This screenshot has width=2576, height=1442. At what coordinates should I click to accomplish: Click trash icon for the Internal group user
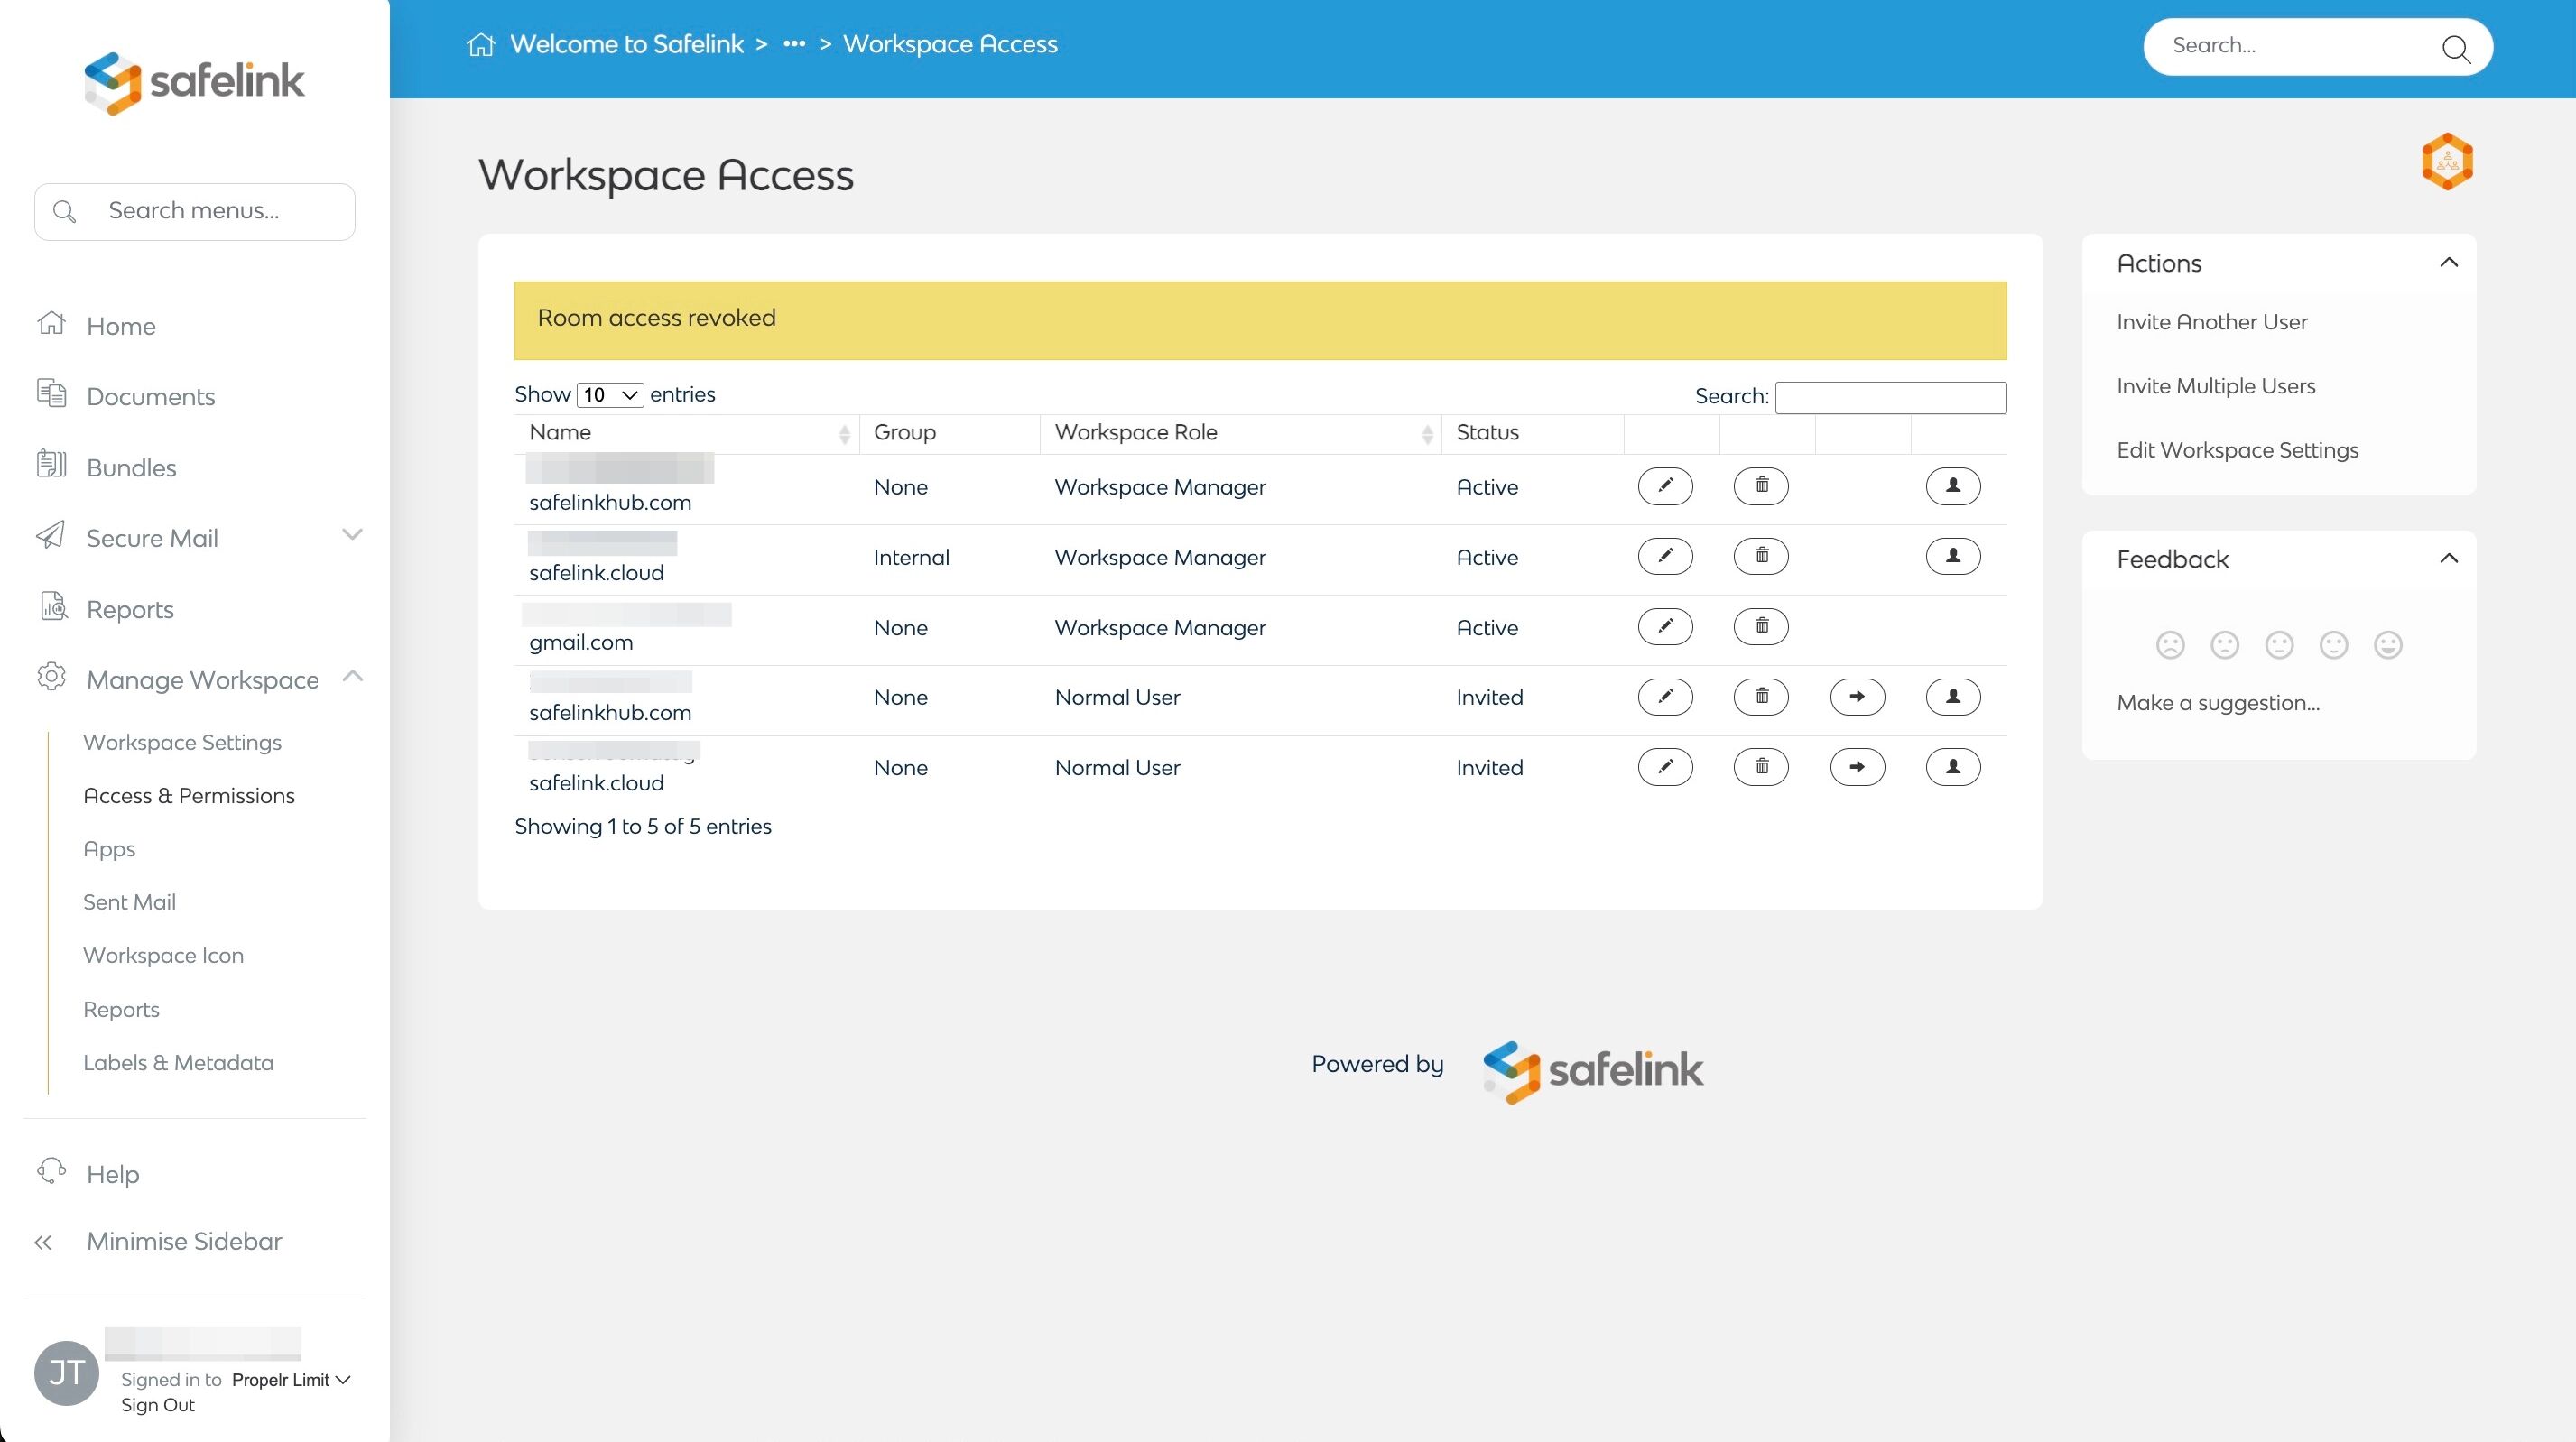1761,556
